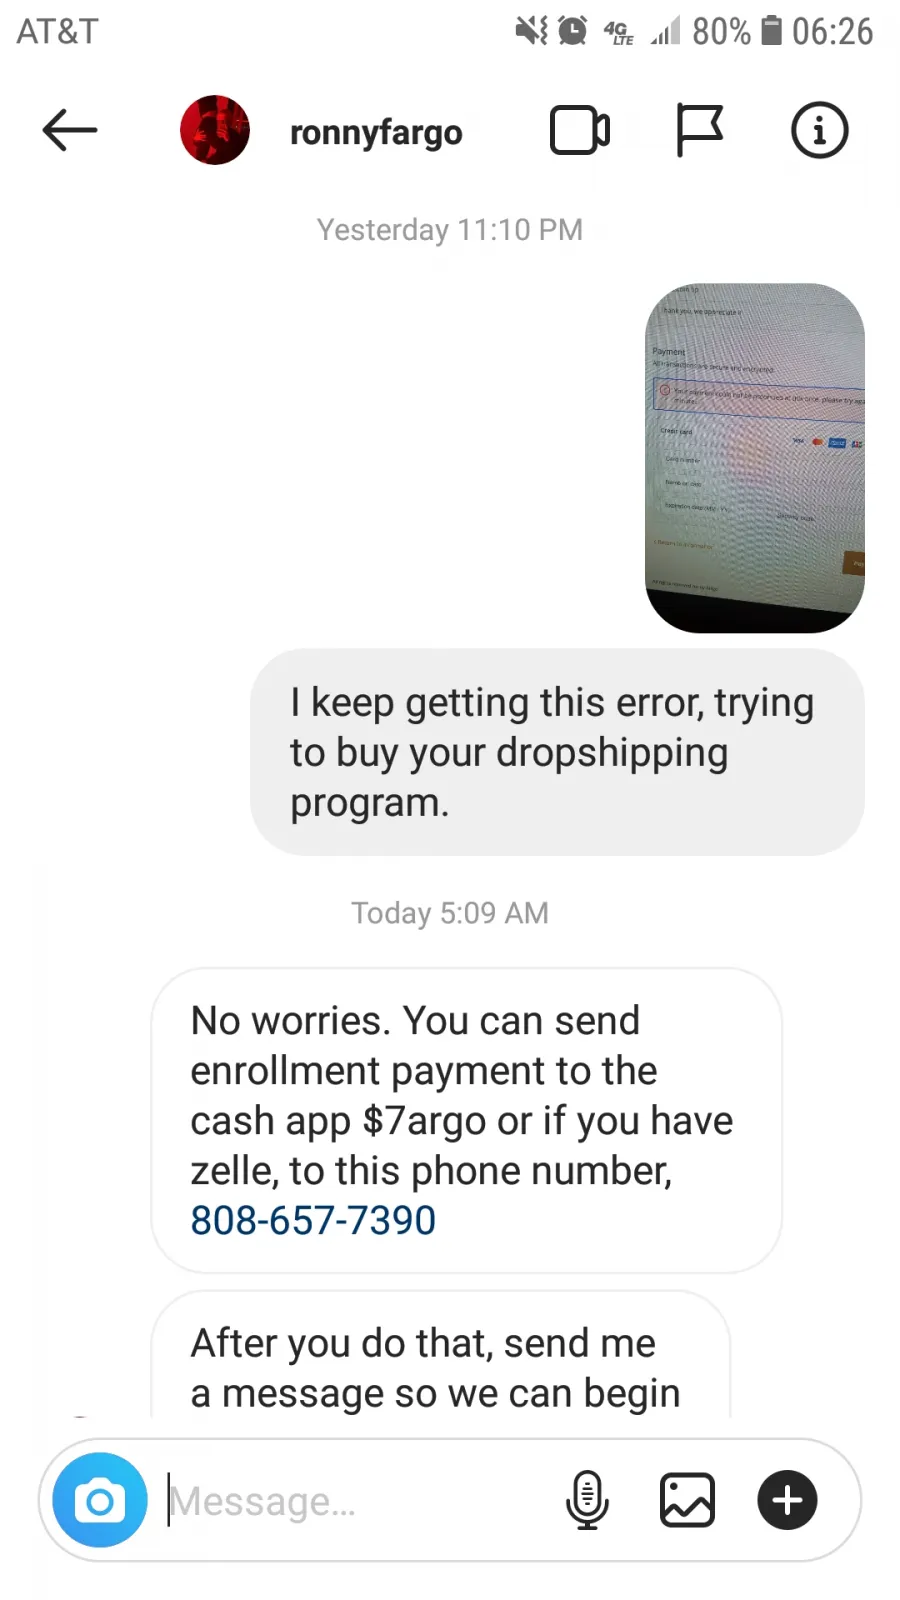Open the sent error screenshot photo
This screenshot has width=900, height=1600.
[755, 458]
